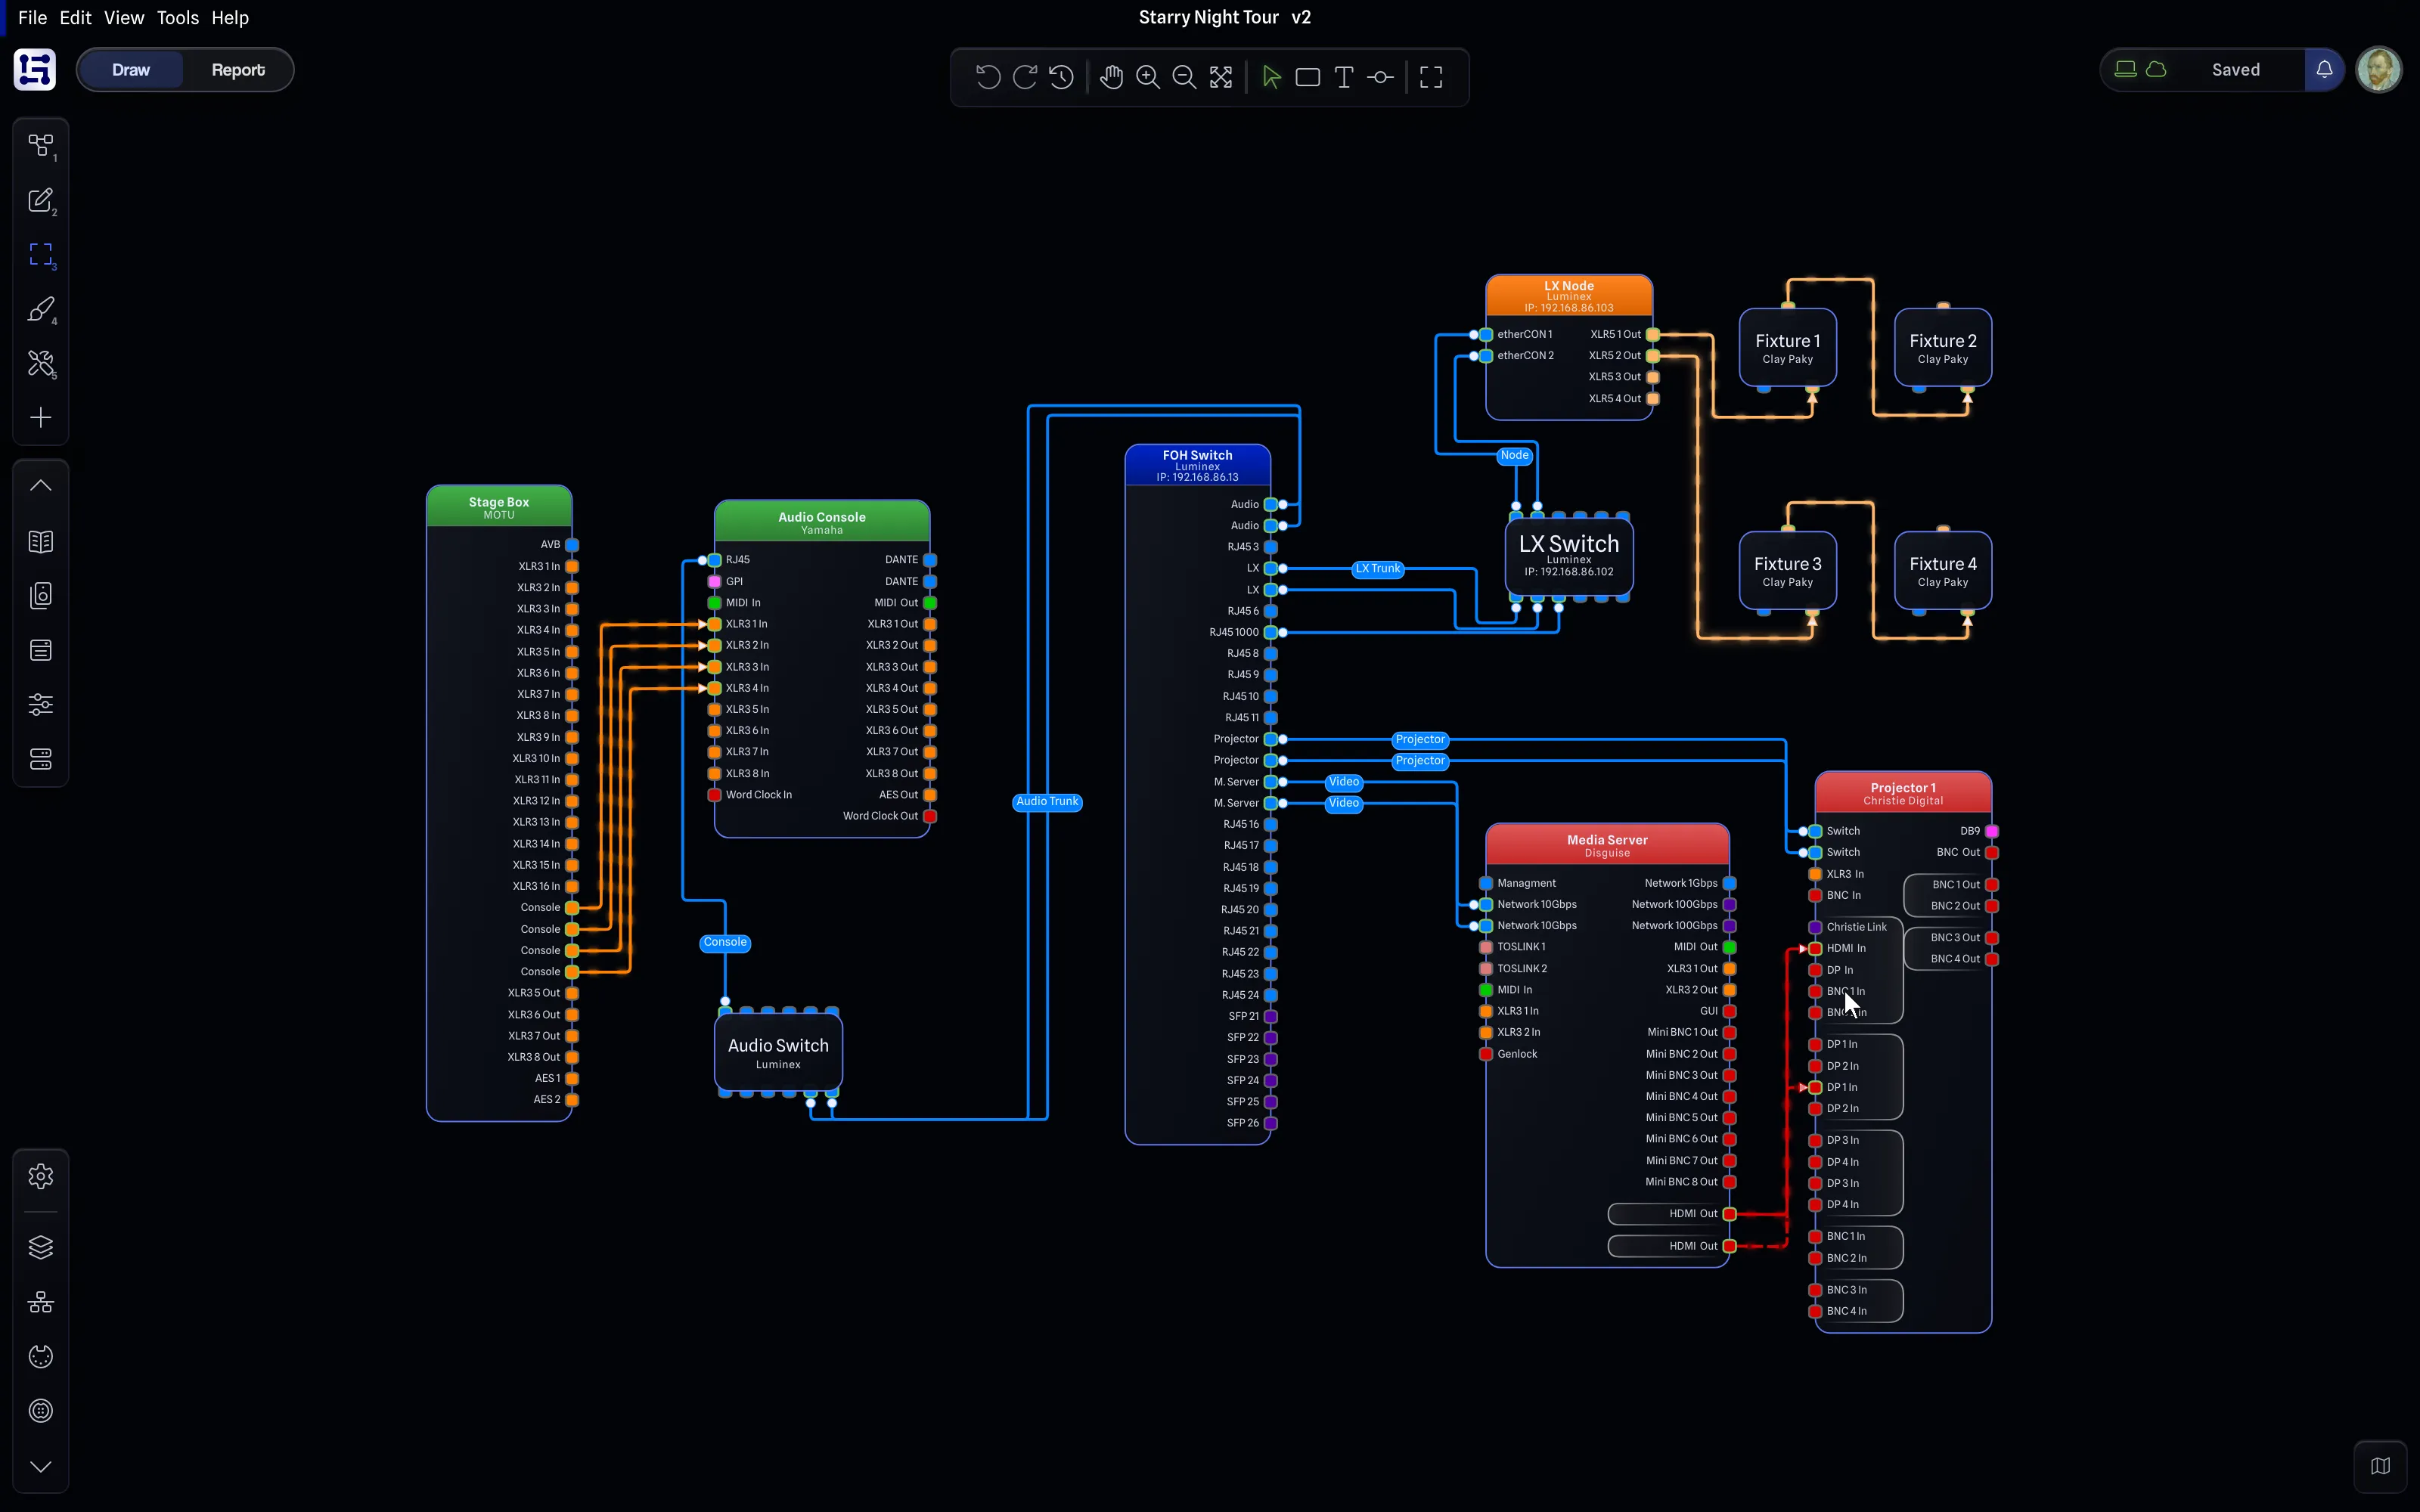The image size is (2420, 1512).
Task: Expand sidebar with bottom down chevron
Action: (41, 1466)
